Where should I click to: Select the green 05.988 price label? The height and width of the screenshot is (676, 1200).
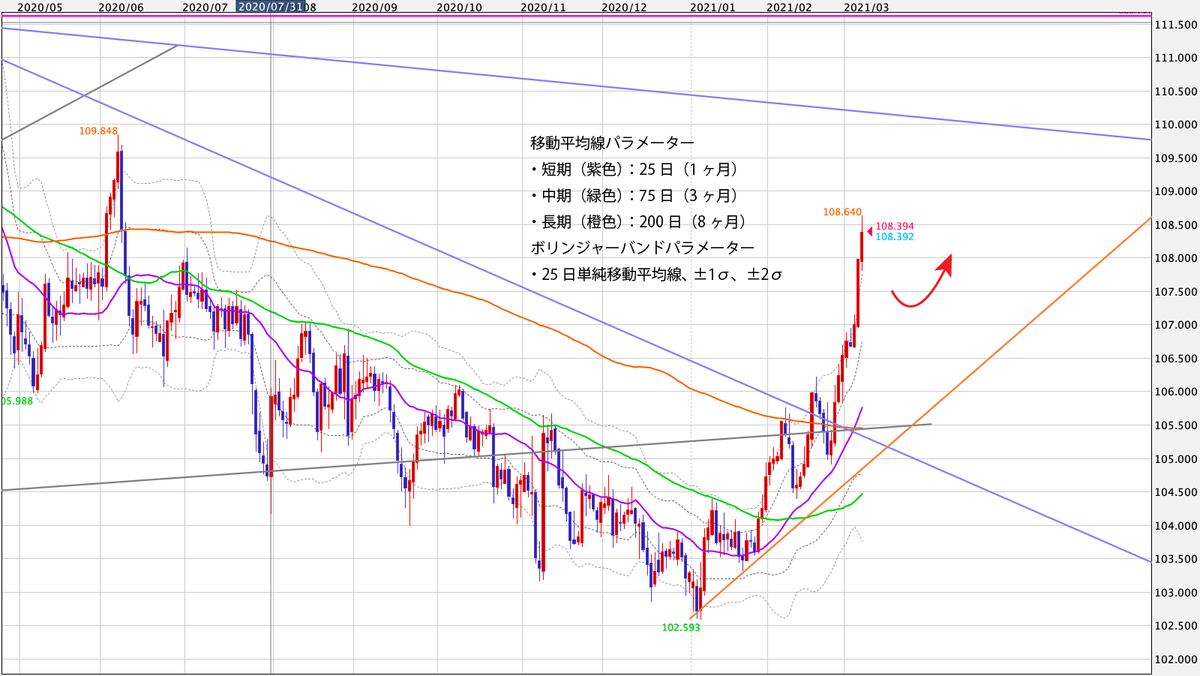(x=18, y=400)
